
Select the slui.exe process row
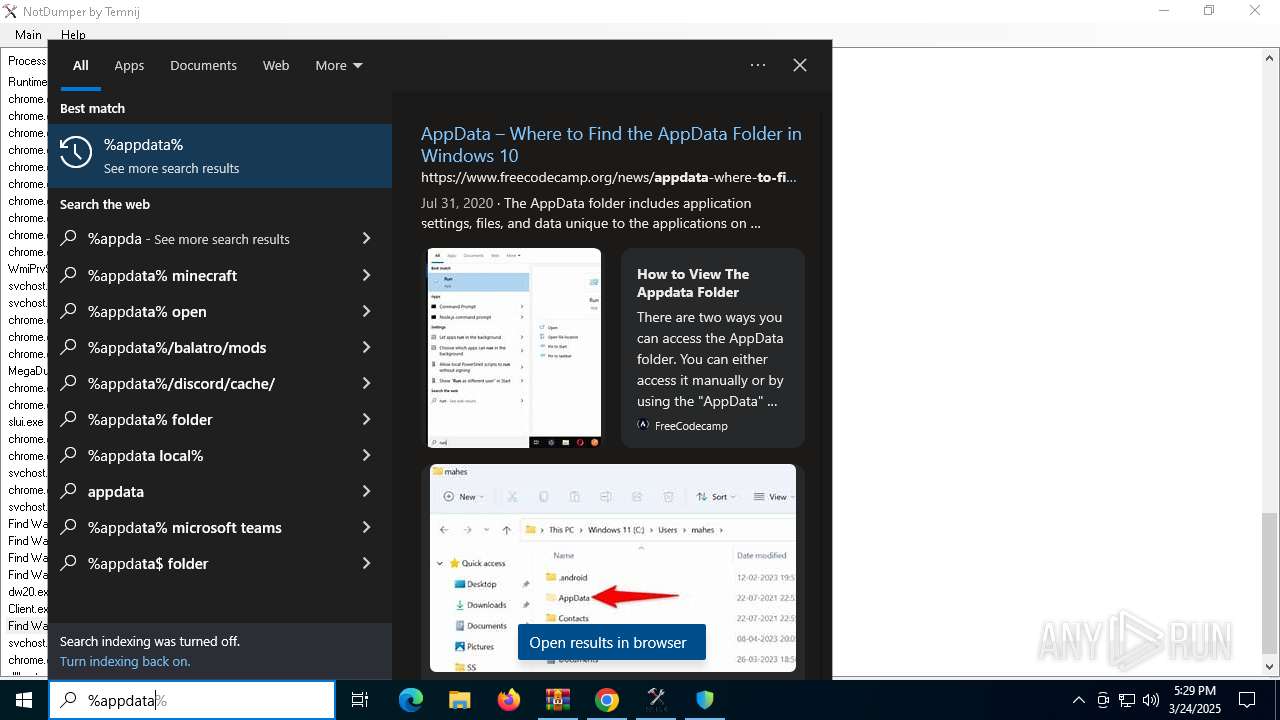27,422
